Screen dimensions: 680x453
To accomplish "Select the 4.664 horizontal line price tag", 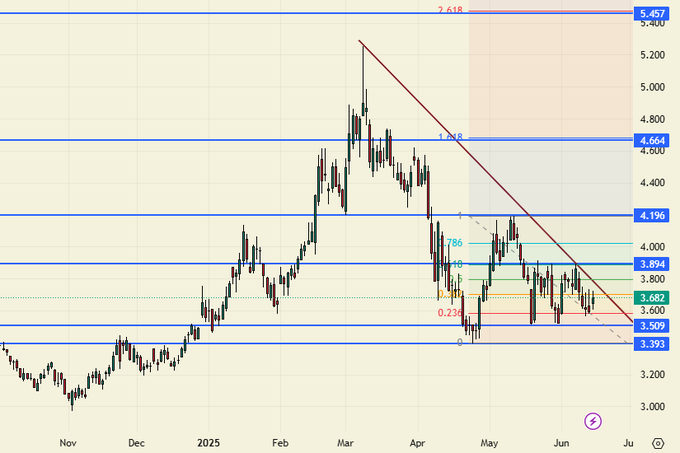I will click(657, 140).
